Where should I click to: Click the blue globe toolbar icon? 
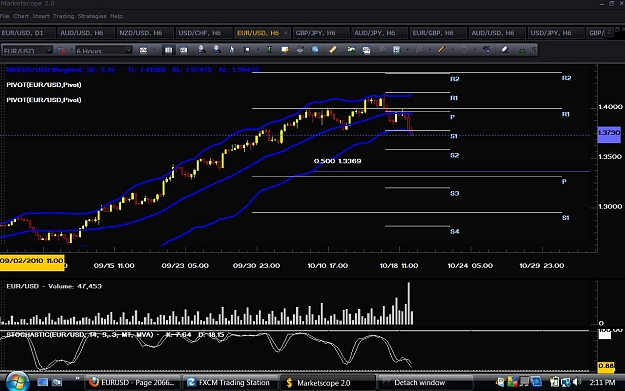click(315, 50)
